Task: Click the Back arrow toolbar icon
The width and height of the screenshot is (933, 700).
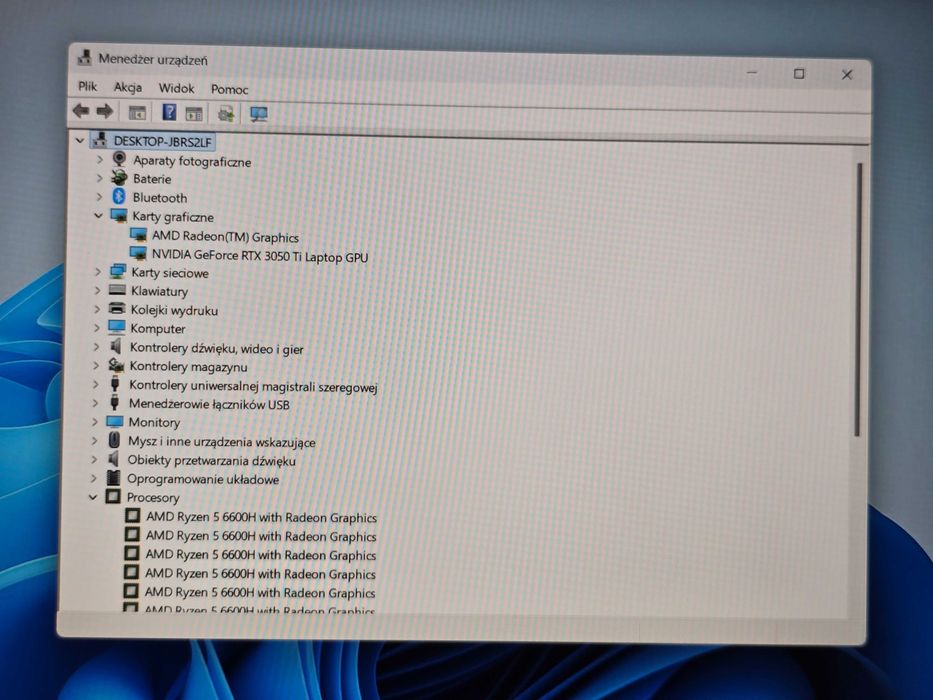Action: coord(80,111)
